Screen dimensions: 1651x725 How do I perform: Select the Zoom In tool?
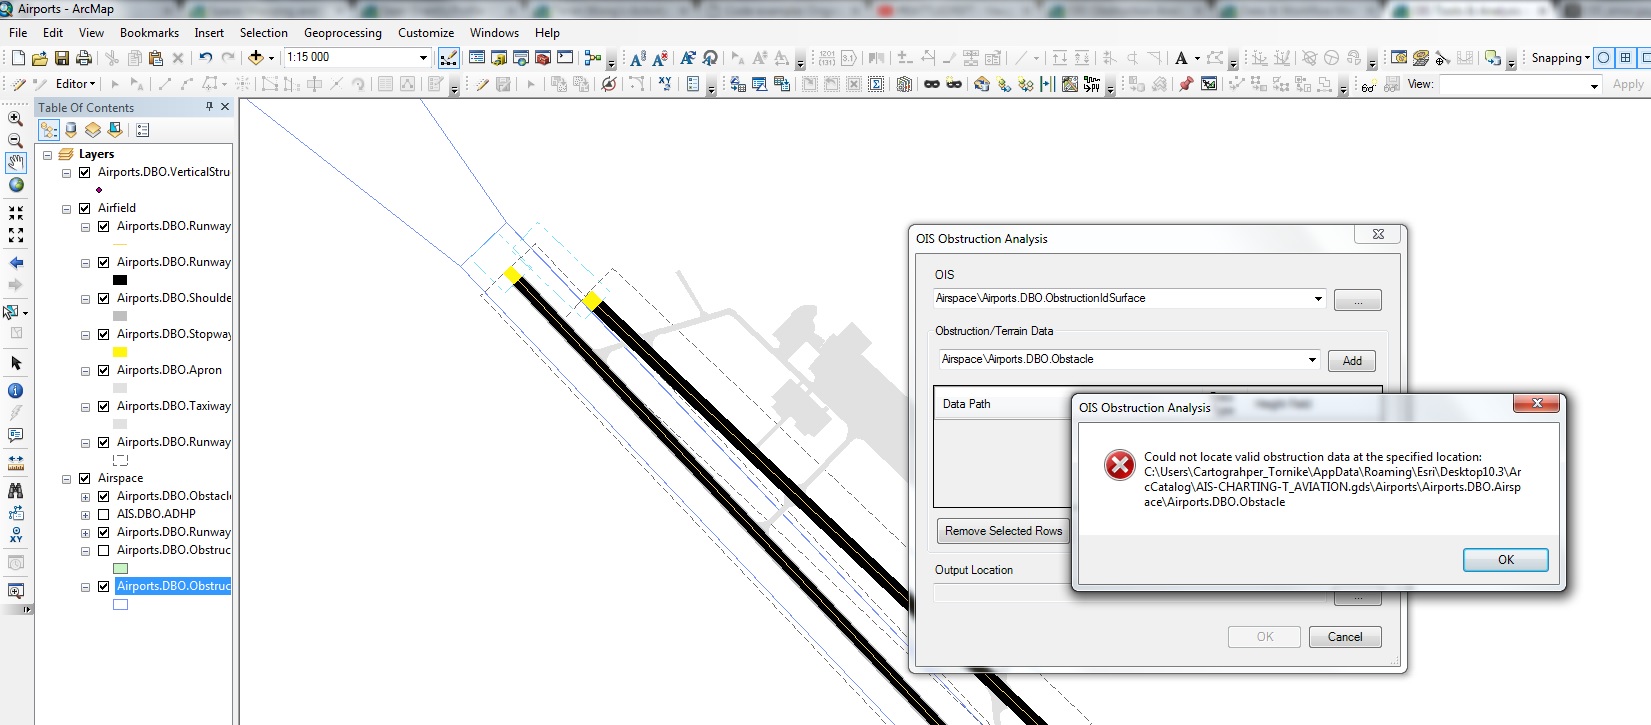(x=16, y=118)
